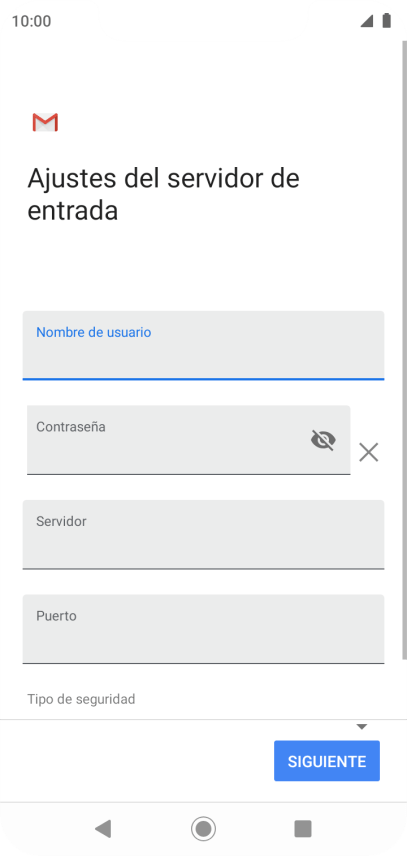Tap the Tipo de seguridad label
Viewport: 407px width, 856px height.
click(x=81, y=699)
